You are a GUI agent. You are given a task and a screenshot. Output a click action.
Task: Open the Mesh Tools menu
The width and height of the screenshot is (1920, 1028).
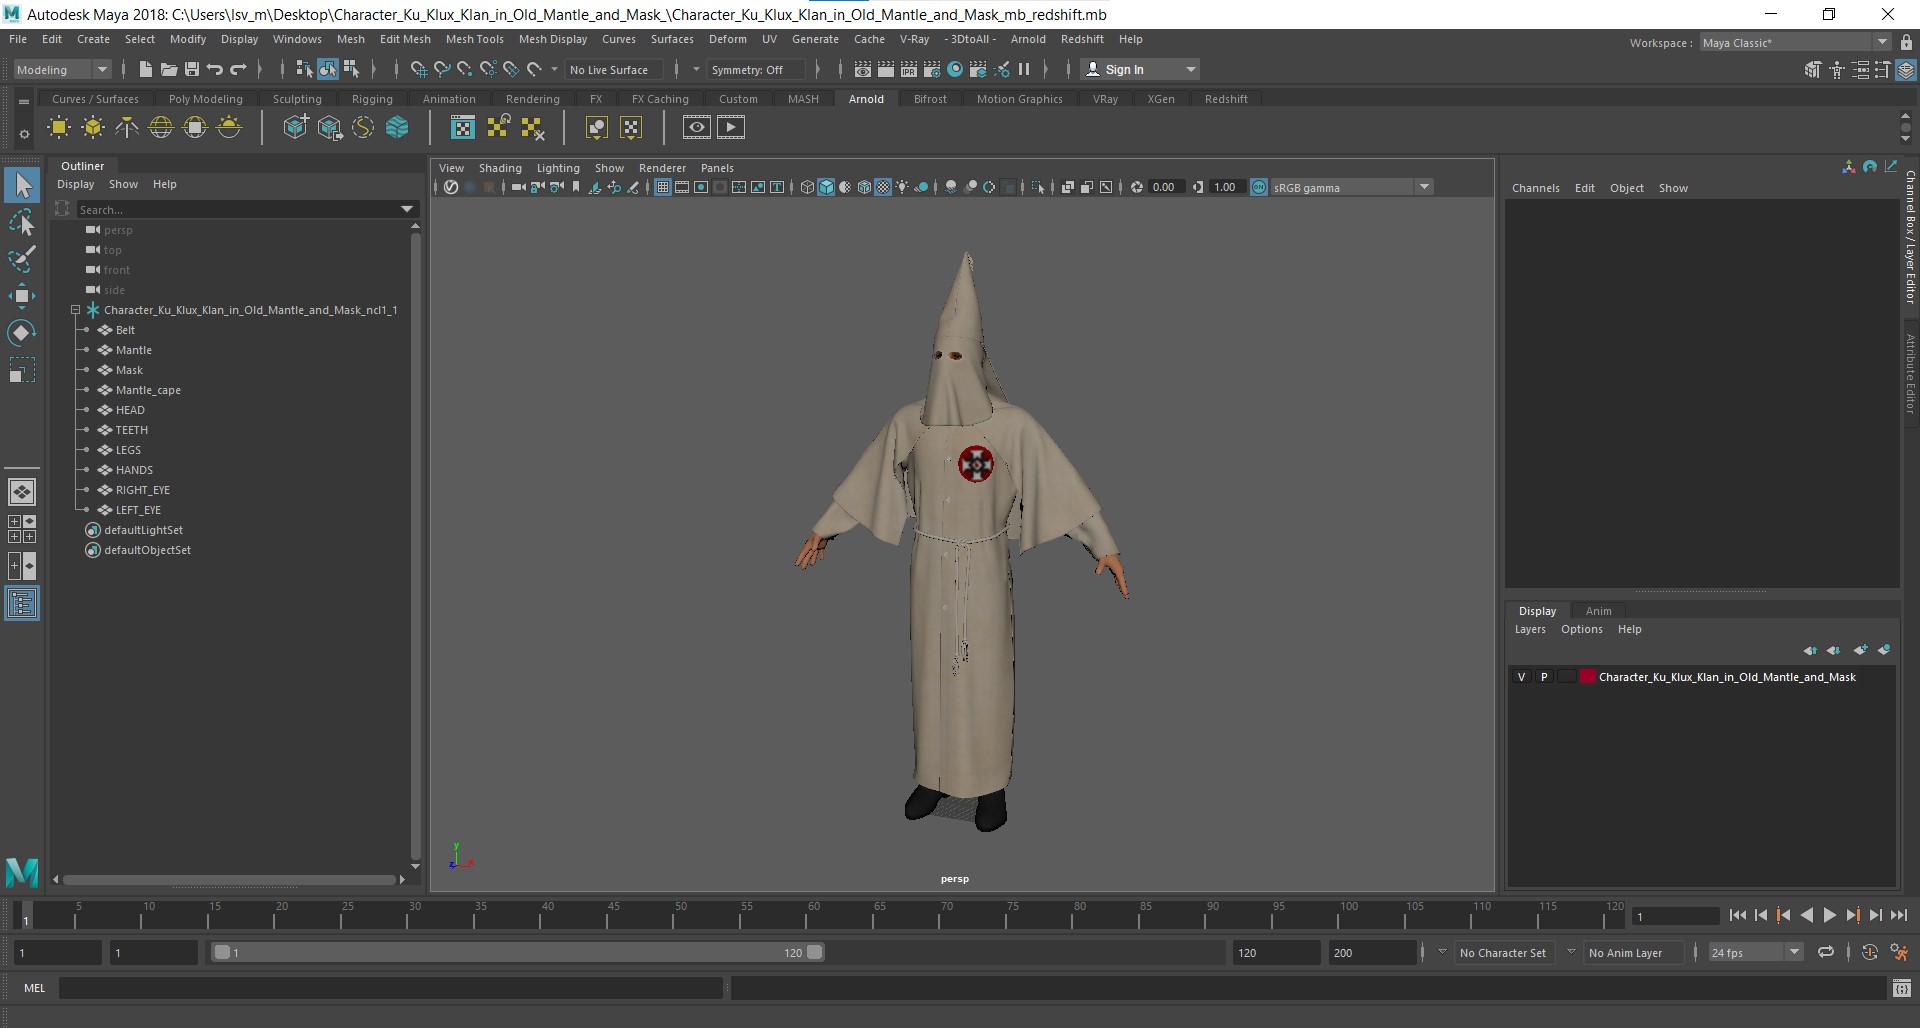pos(474,39)
